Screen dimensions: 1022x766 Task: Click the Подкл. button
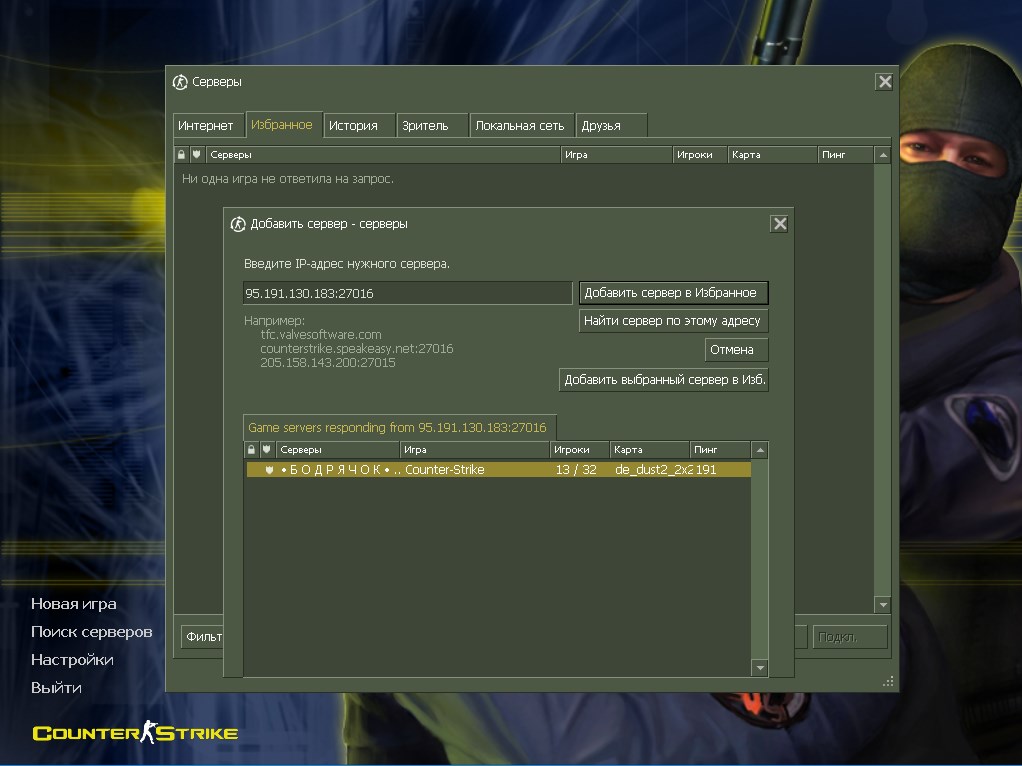click(850, 636)
